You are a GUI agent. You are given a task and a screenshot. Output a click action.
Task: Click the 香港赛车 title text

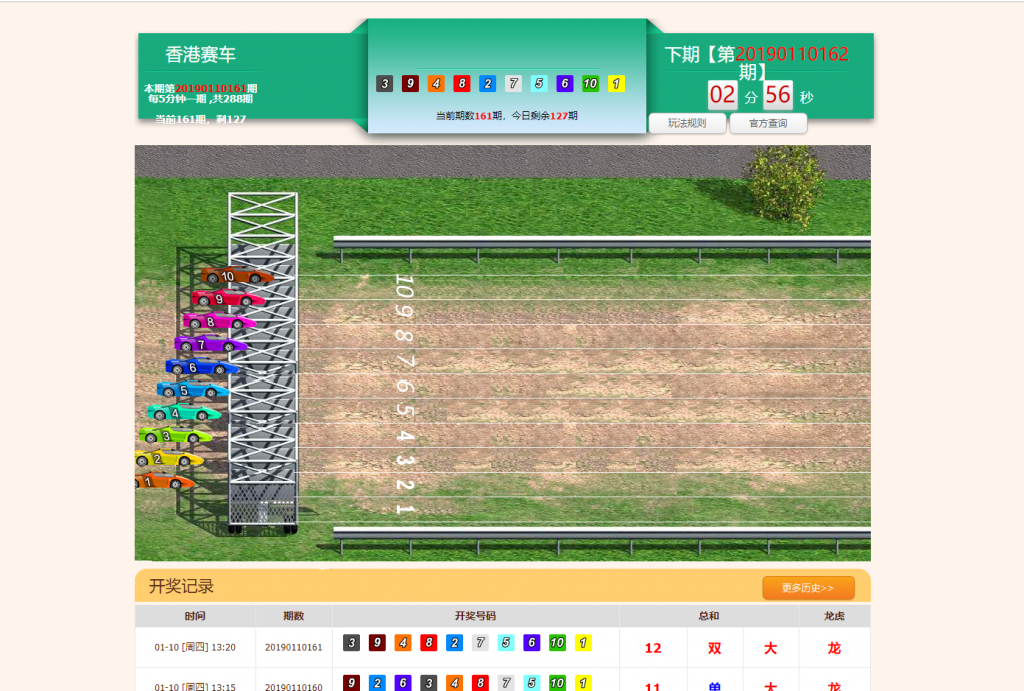pyautogui.click(x=201, y=55)
